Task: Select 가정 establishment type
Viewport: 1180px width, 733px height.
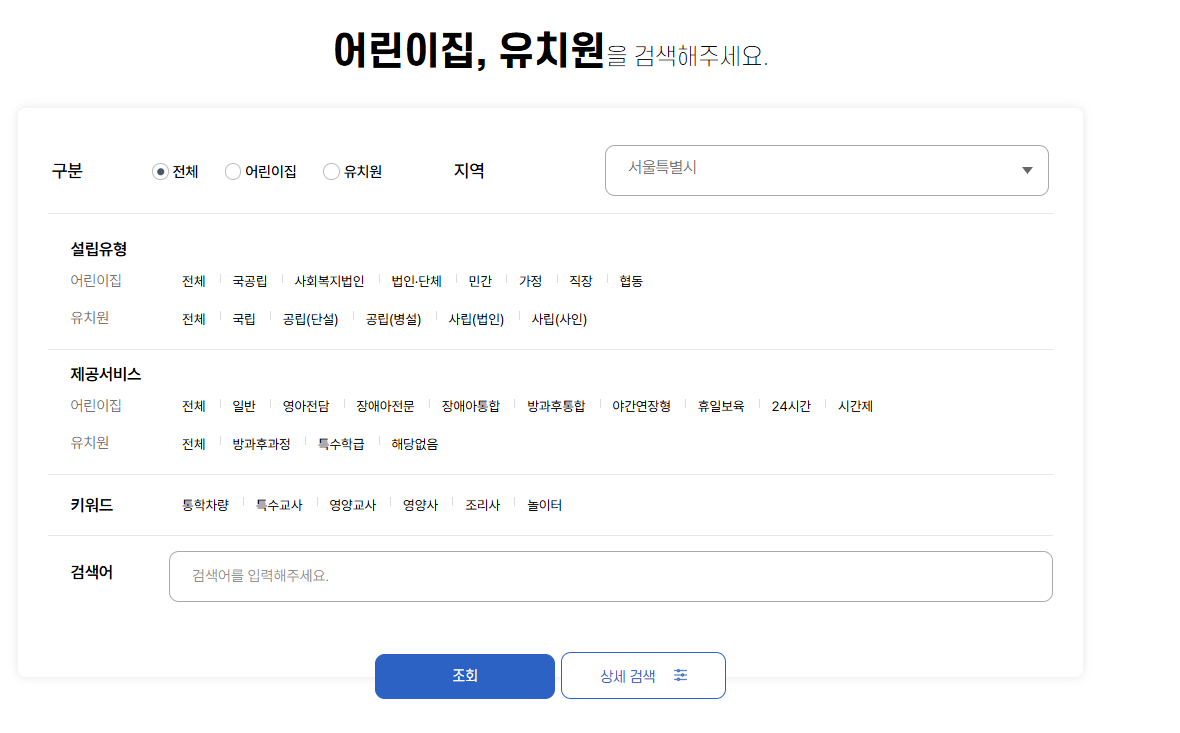Action: click(x=531, y=281)
